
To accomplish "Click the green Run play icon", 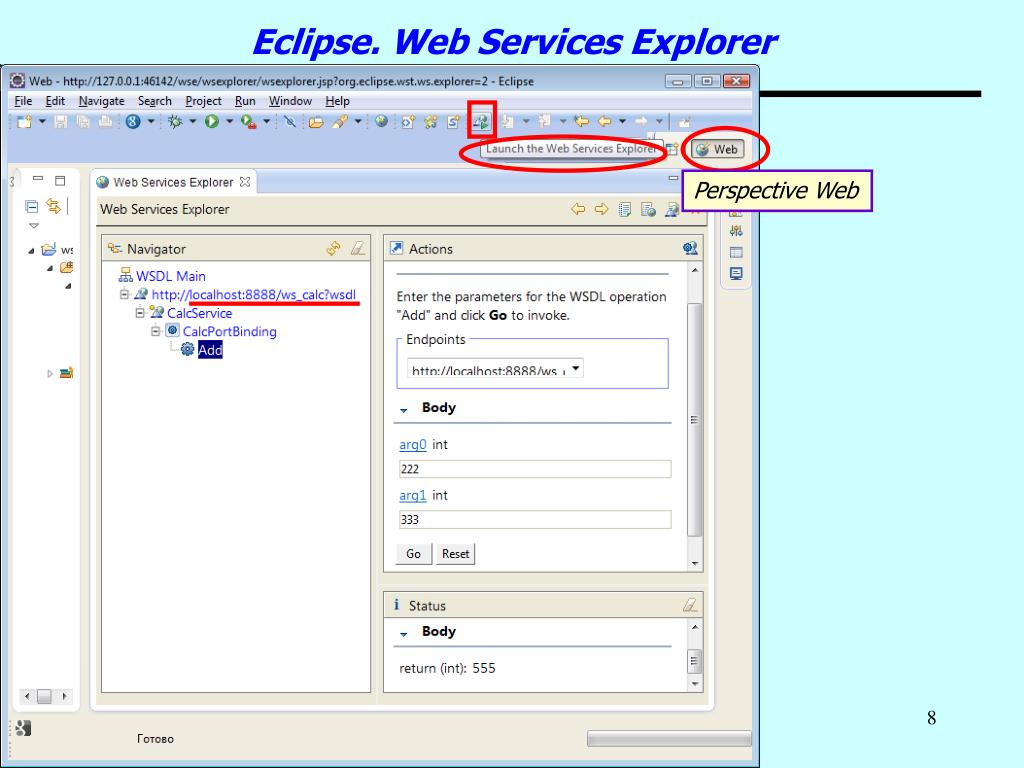I will (212, 121).
